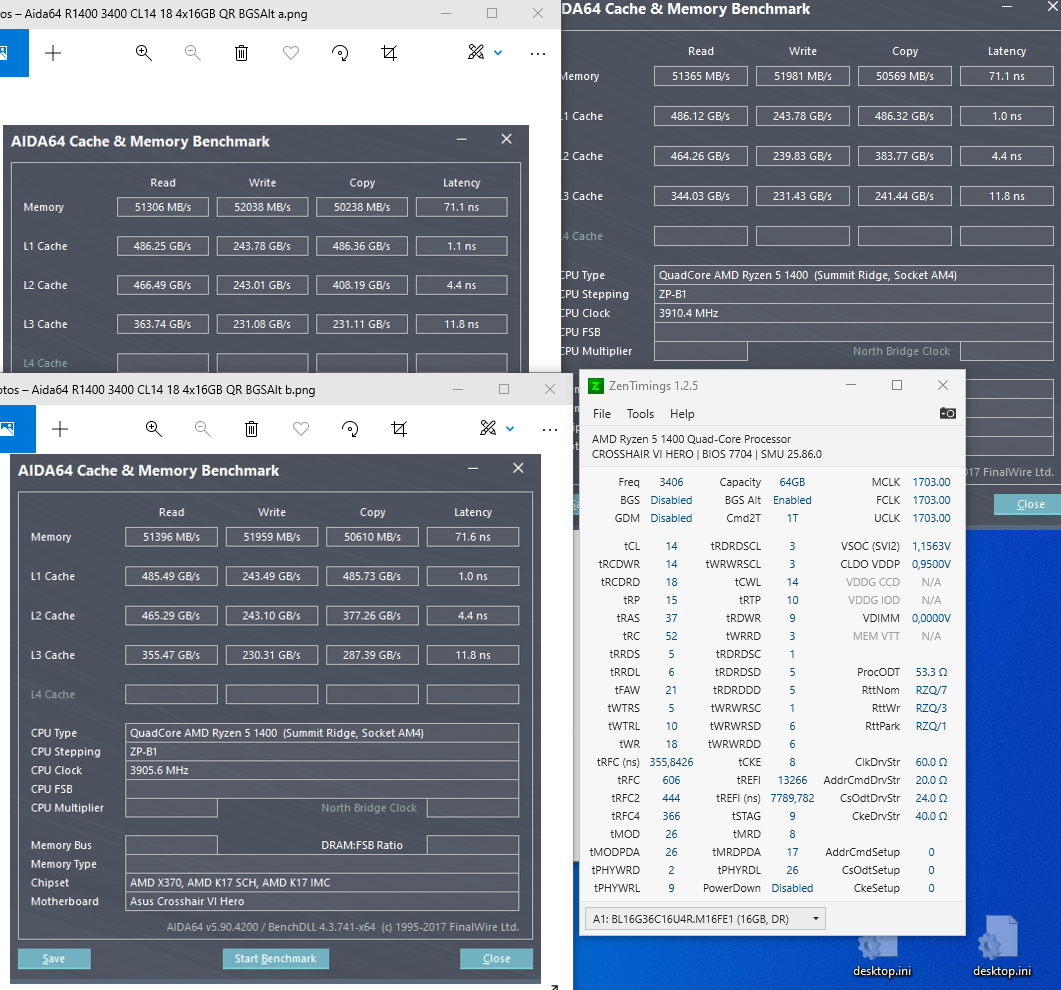Click Save button in bottom AIDA64 image
Screen dimensions: 1061x990
54,958
